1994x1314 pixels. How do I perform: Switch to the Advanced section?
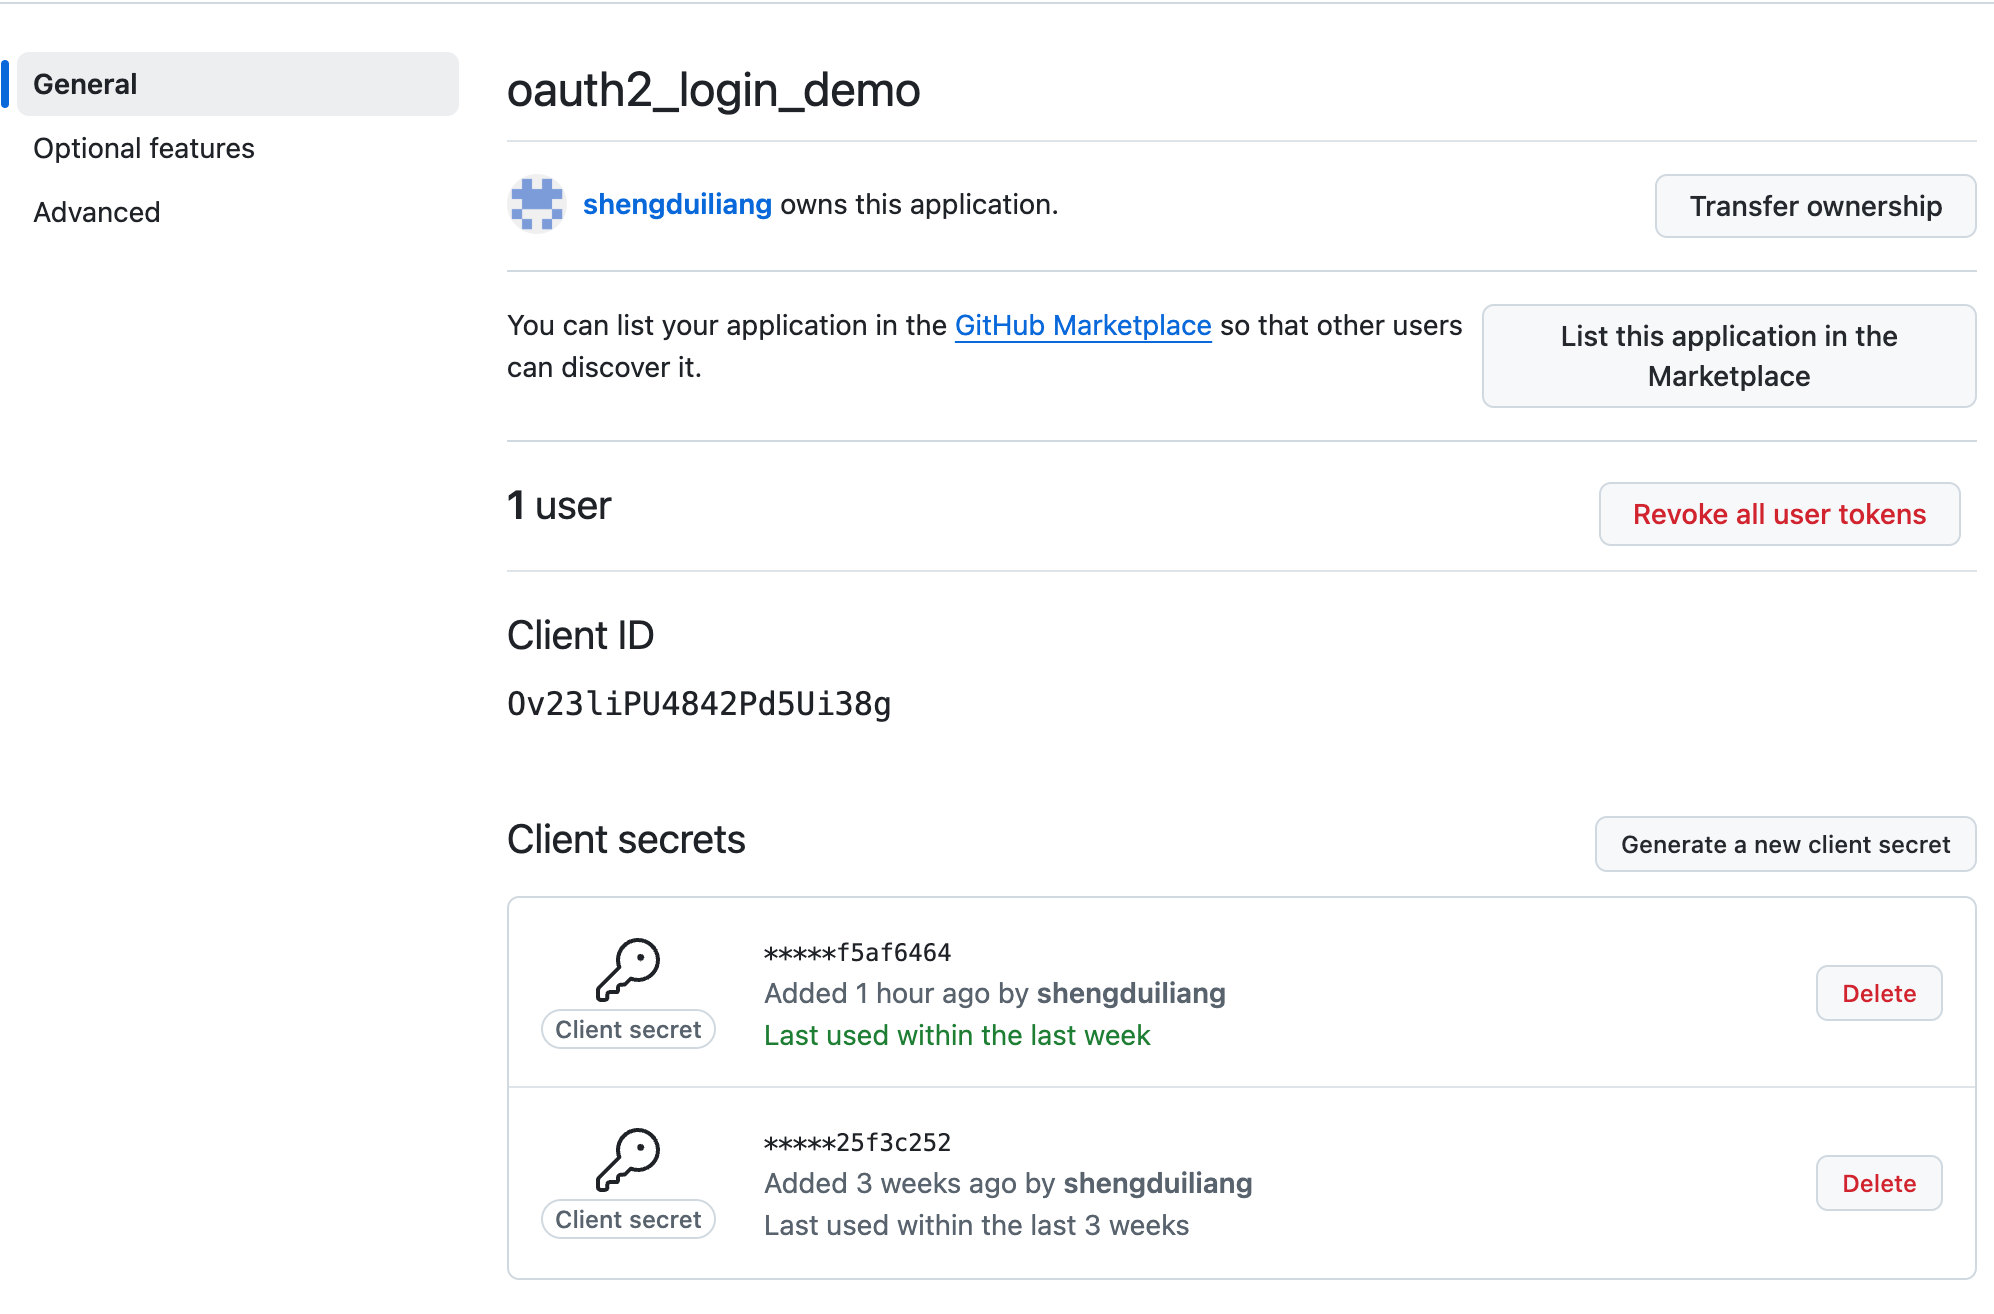96,211
